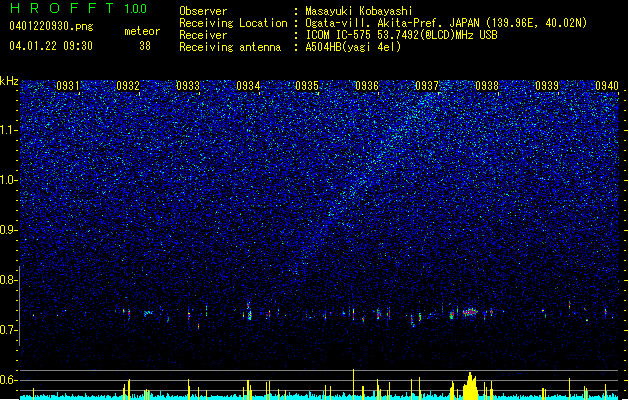Click the tall yellow intensity spike near 0936
This screenshot has width=629, height=400.
[x=353, y=384]
